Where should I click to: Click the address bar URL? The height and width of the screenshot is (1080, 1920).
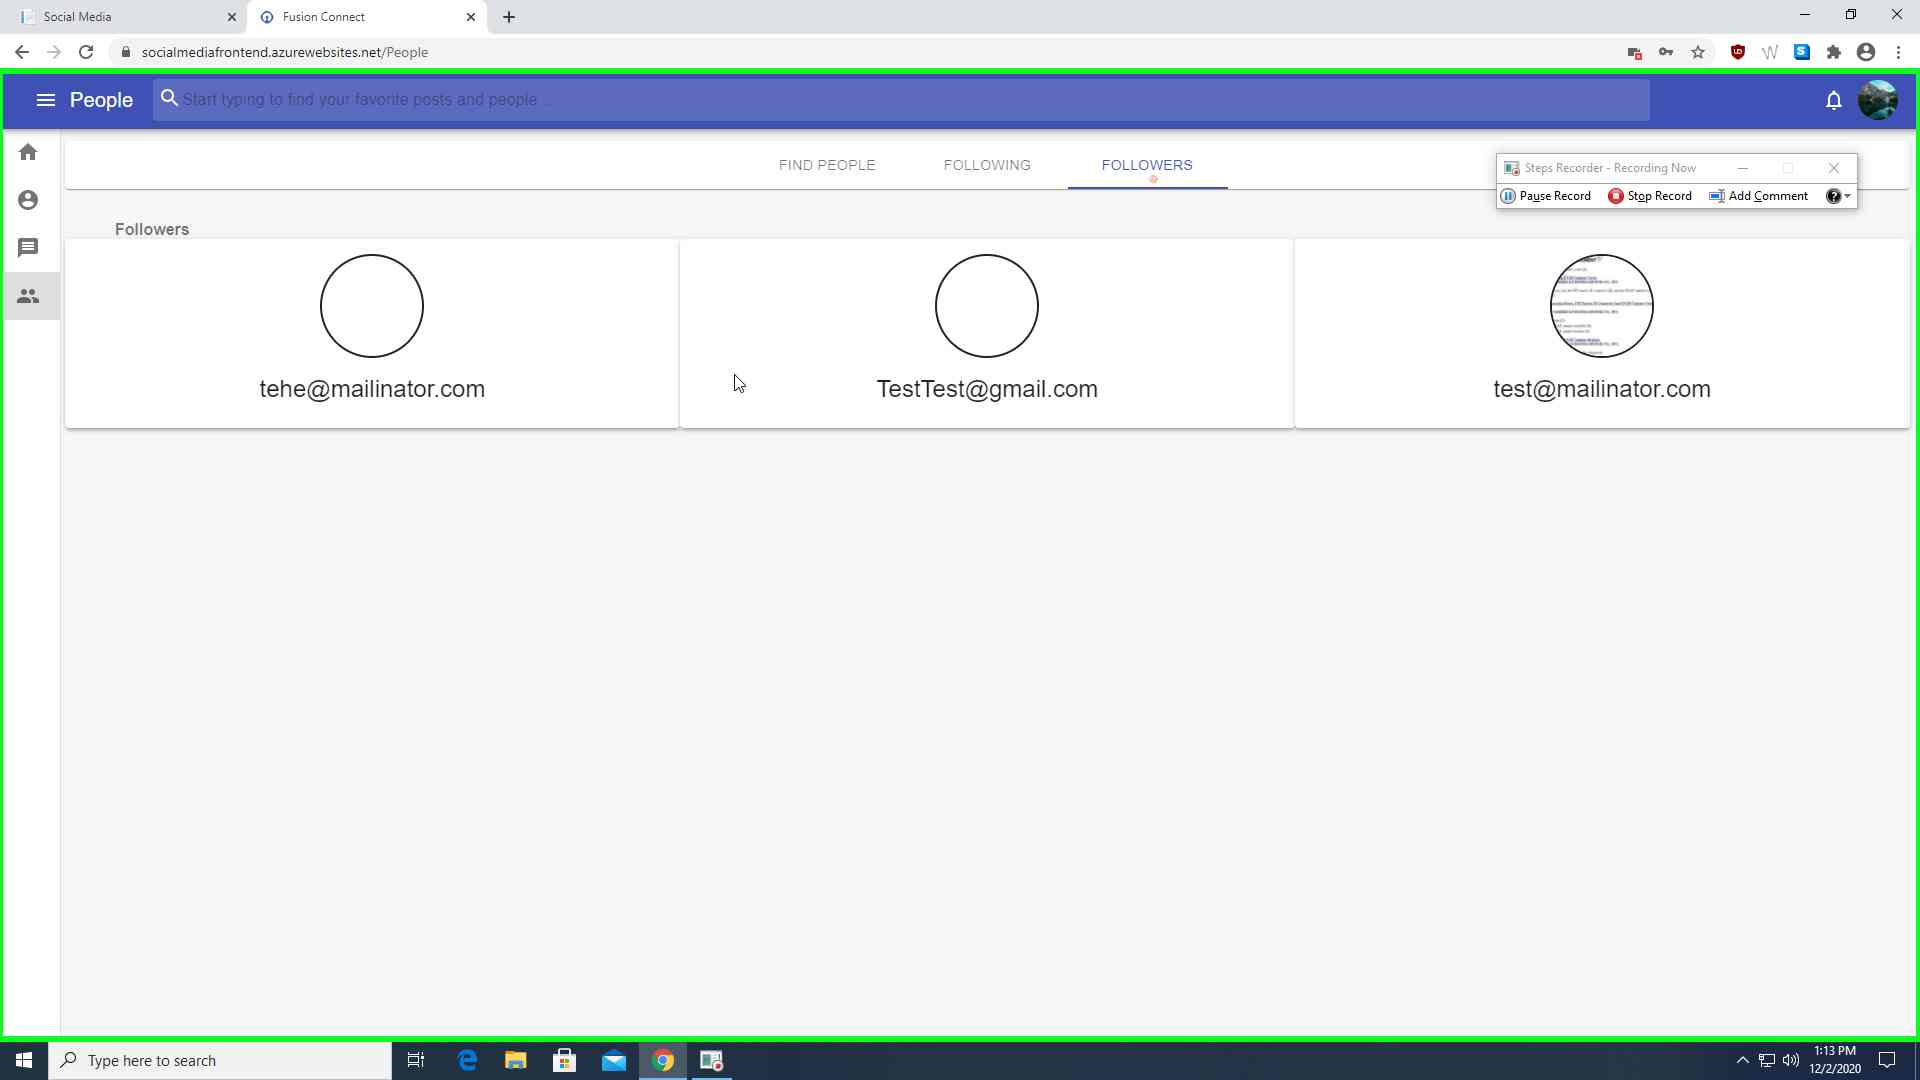coord(285,52)
